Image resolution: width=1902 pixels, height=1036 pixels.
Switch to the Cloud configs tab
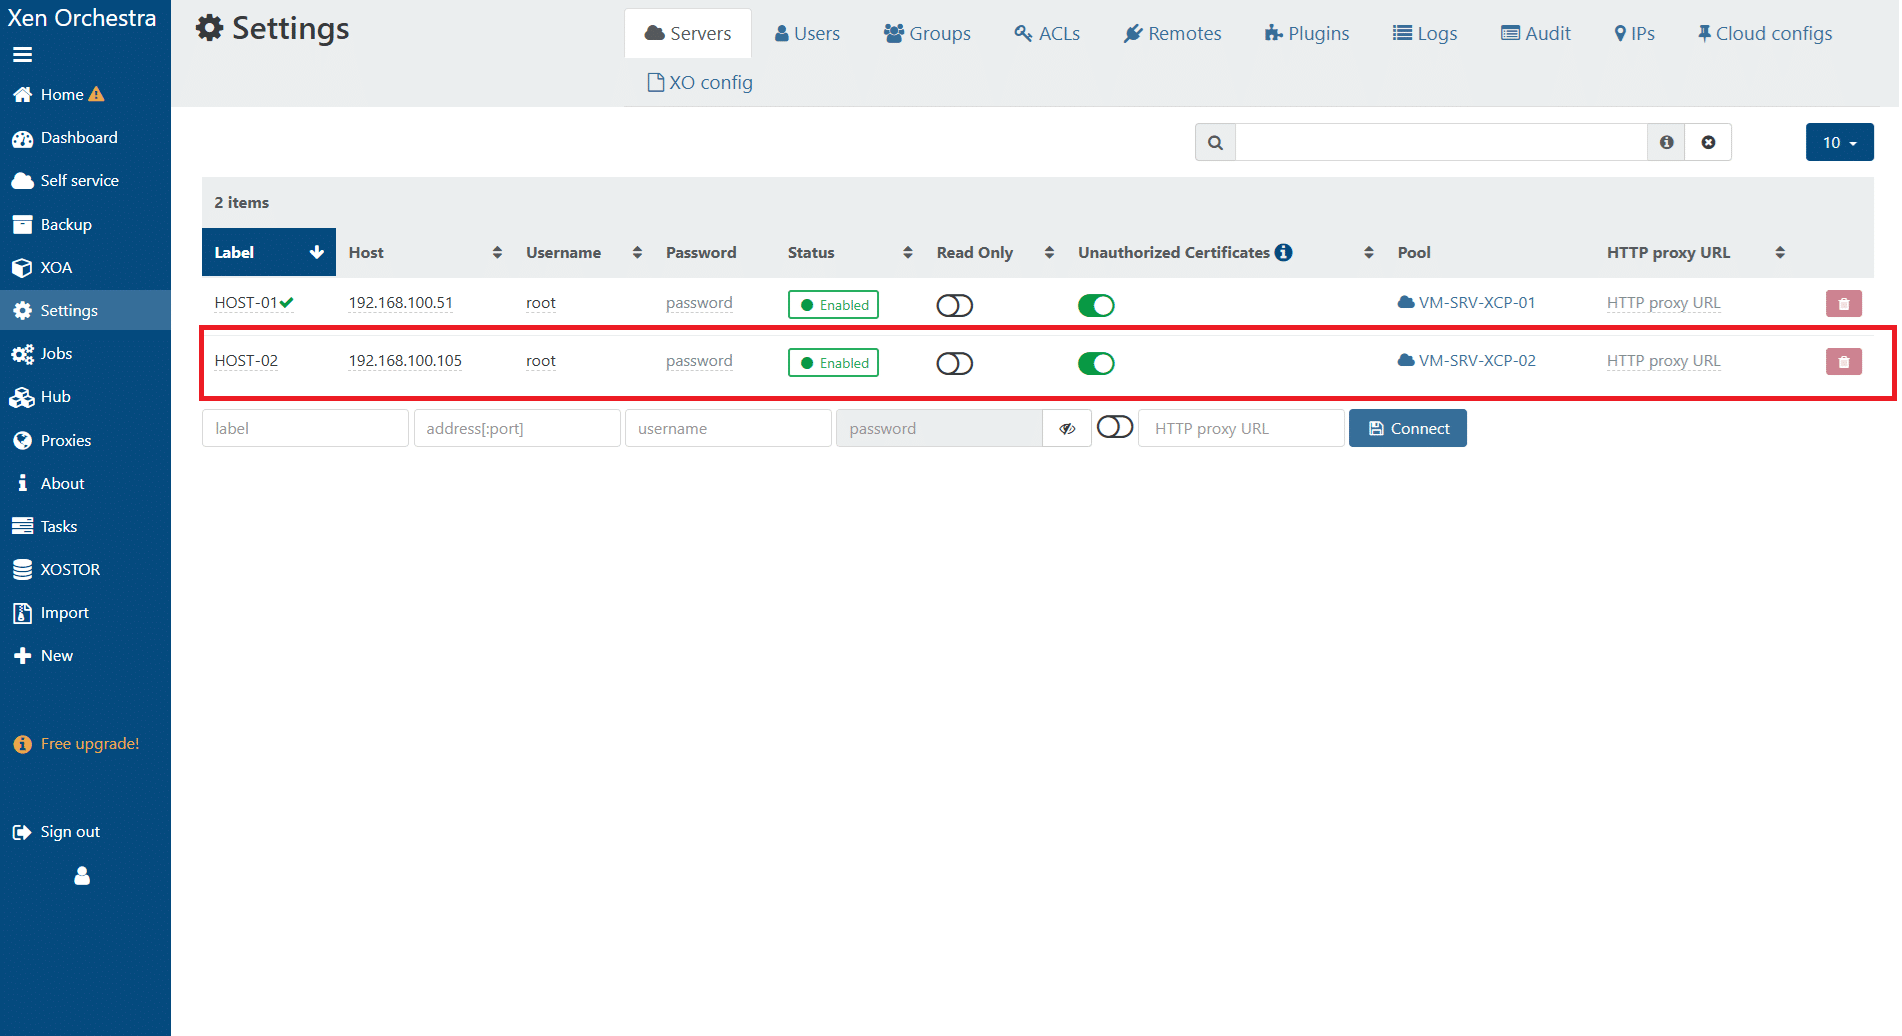coord(1765,33)
